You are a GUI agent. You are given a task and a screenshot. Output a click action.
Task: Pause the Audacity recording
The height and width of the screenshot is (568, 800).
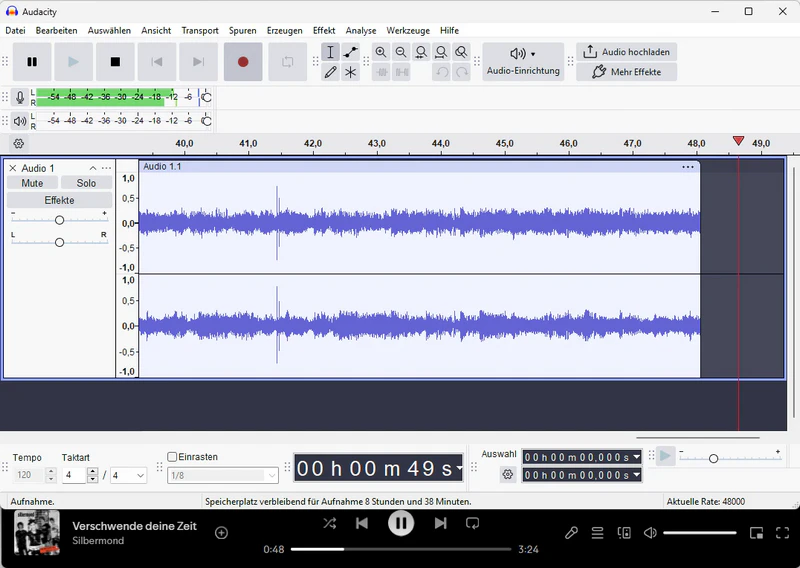(x=32, y=62)
